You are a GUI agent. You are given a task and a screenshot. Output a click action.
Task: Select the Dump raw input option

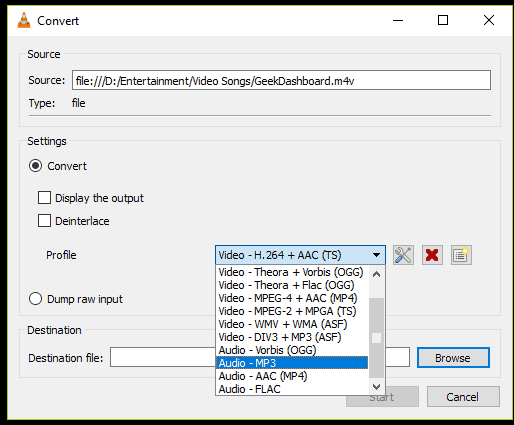(x=35, y=299)
